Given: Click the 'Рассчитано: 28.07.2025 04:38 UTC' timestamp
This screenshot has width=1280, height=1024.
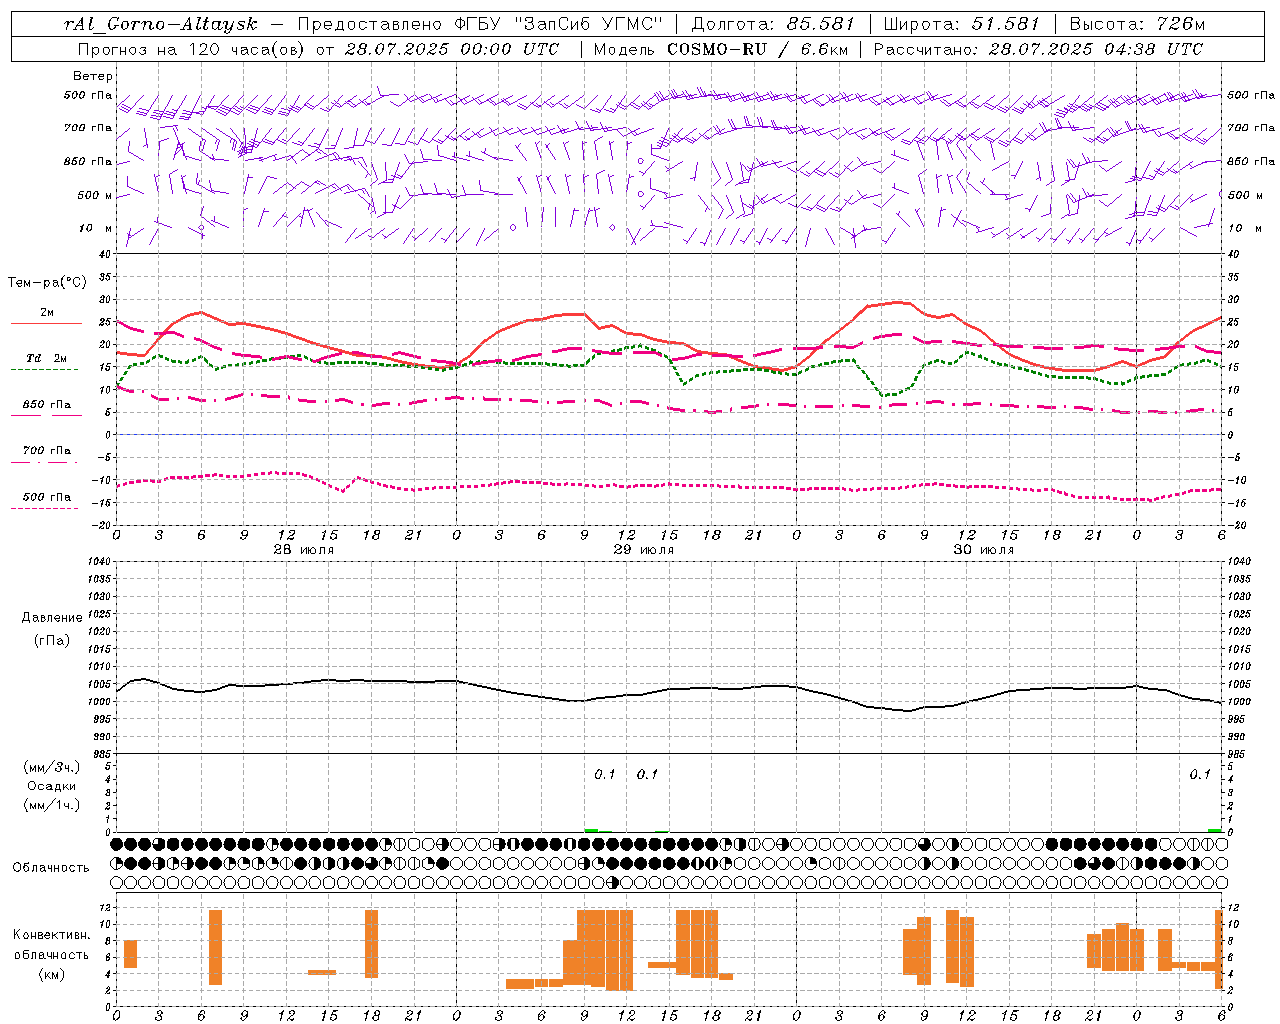Looking at the screenshot, I should point(1038,49).
